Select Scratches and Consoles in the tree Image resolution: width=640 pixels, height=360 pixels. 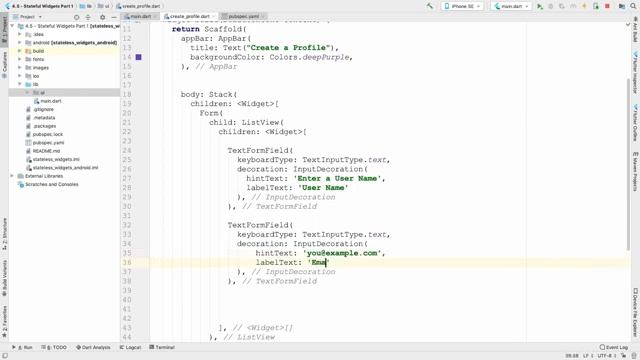(x=51, y=184)
